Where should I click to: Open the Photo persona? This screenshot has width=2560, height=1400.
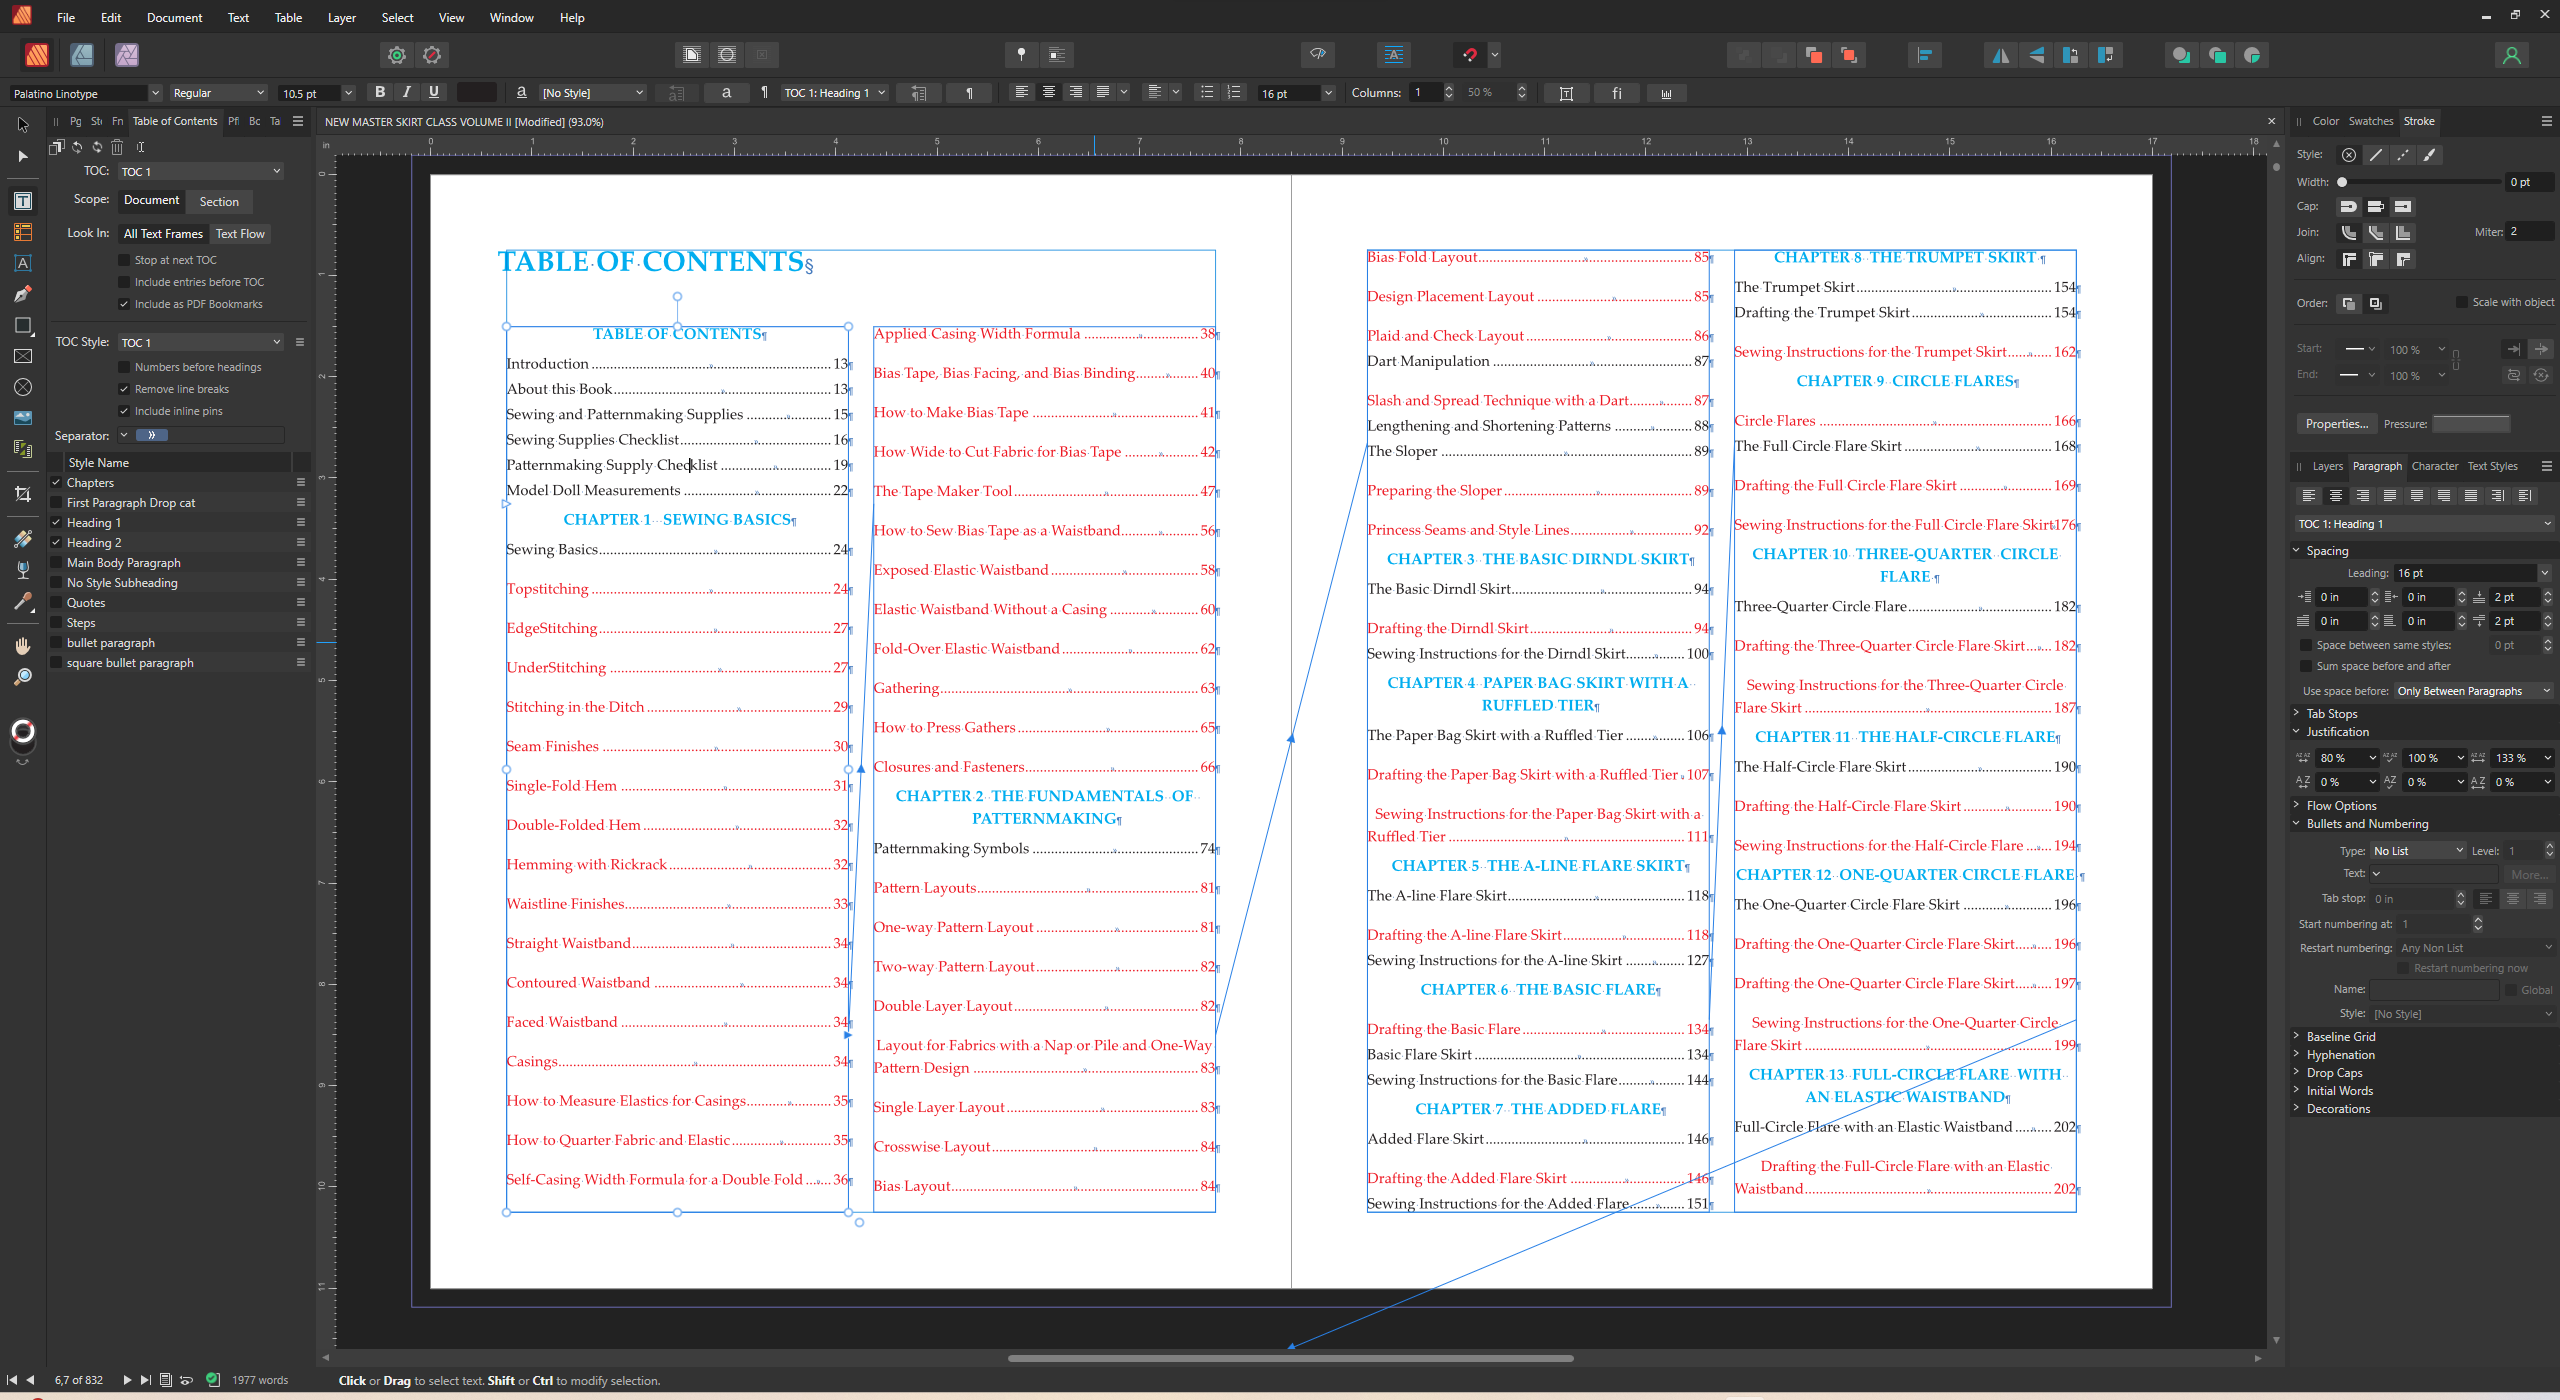[127, 55]
